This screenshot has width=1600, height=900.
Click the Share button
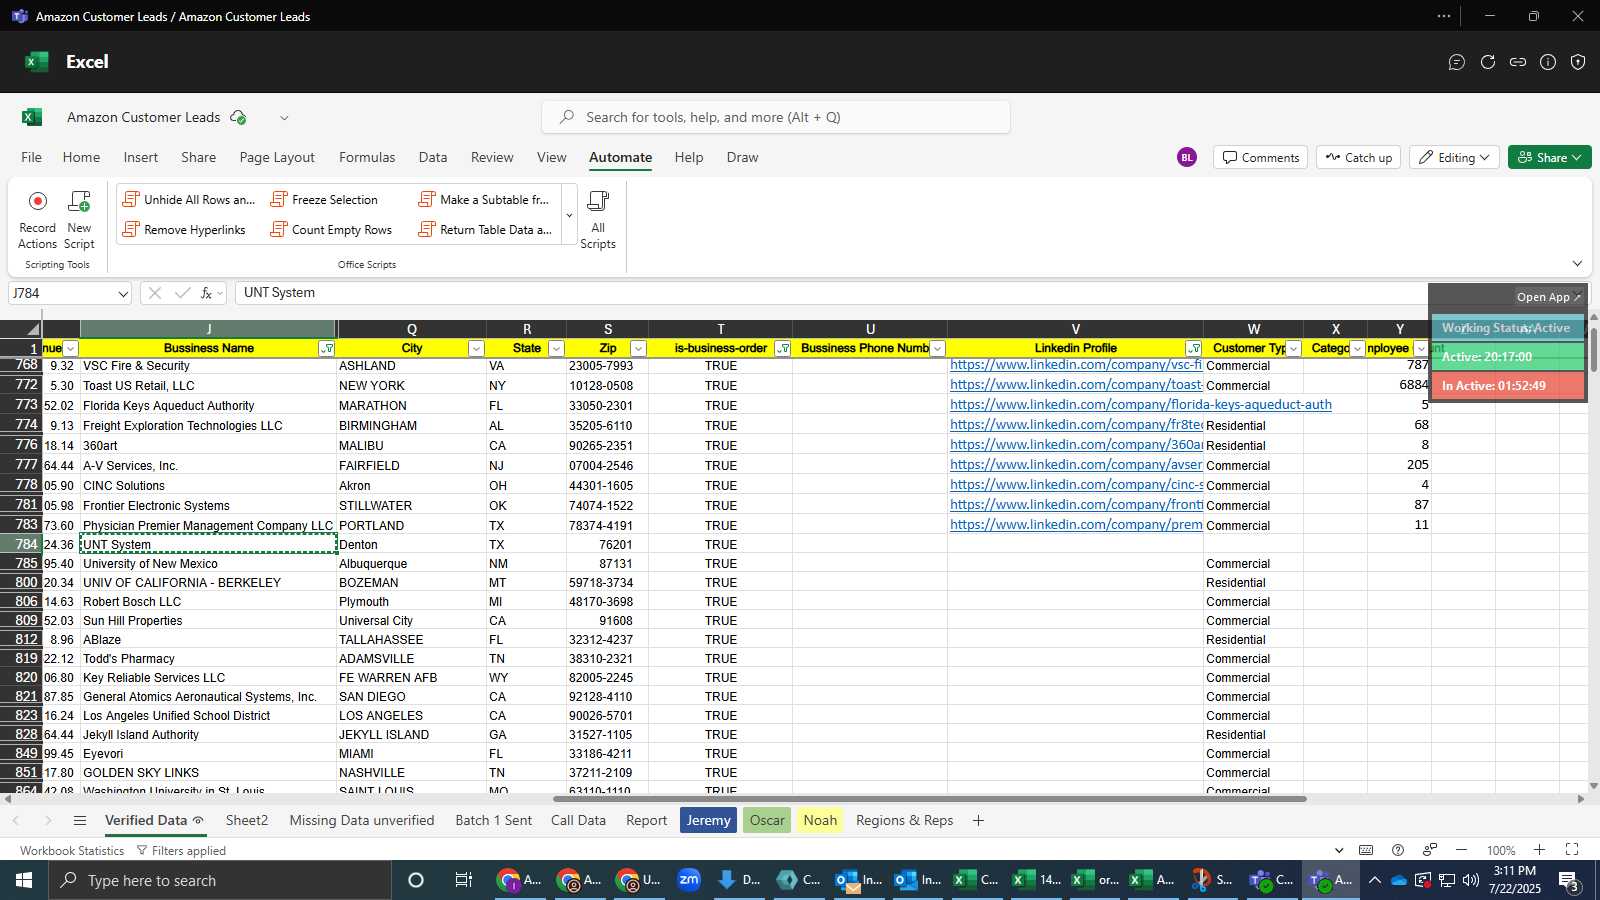tap(1550, 158)
